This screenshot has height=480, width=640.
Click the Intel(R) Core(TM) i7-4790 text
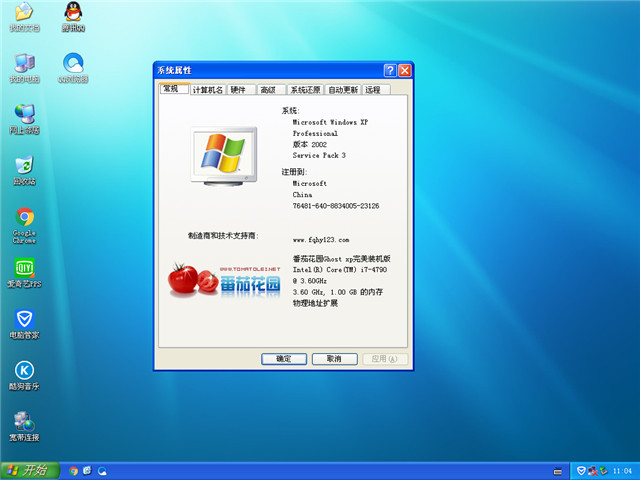[340, 269]
